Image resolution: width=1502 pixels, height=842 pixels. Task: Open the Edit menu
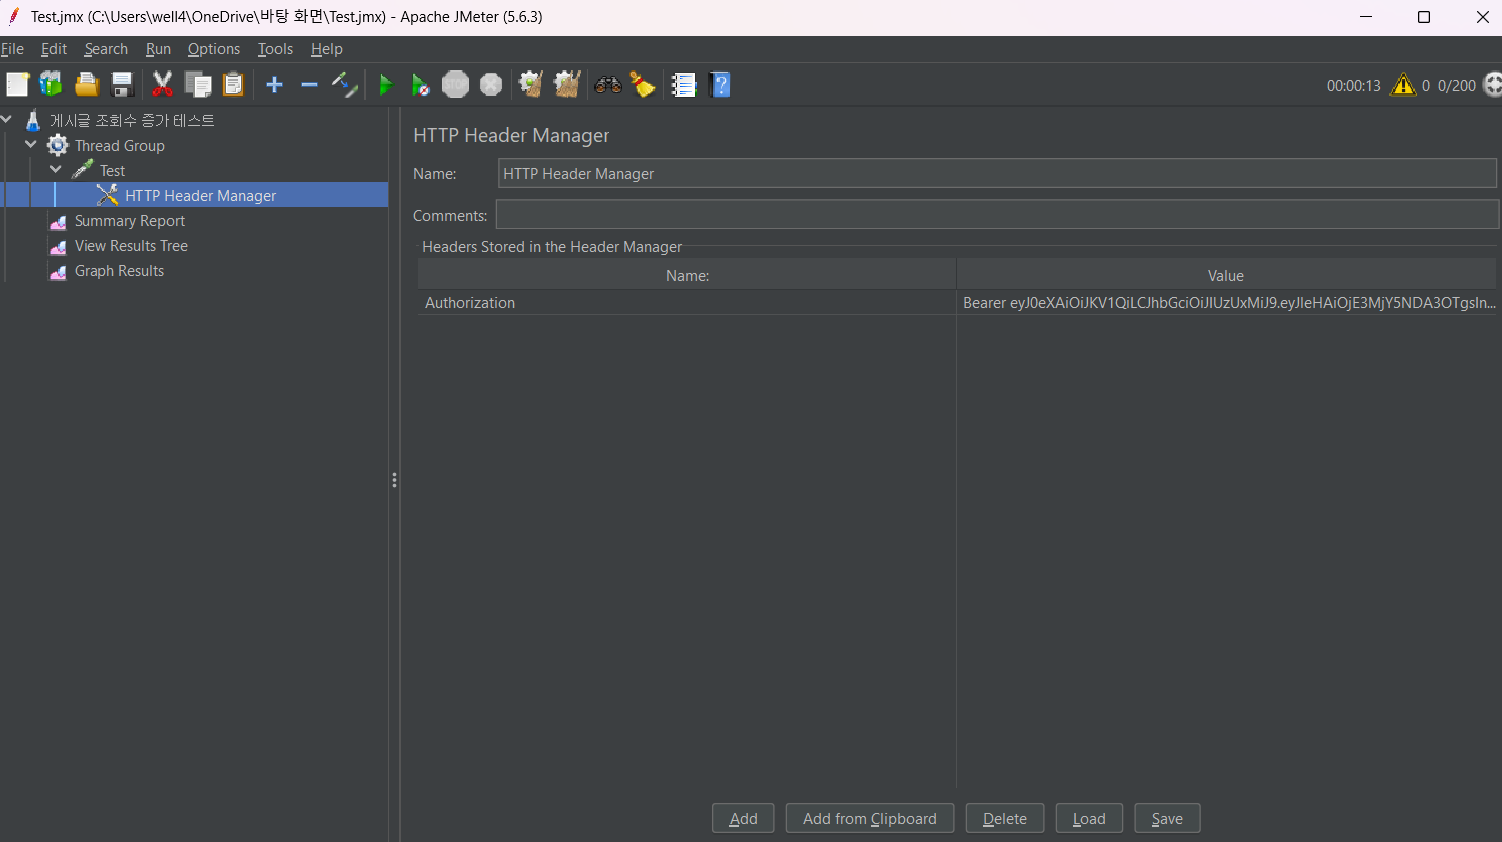[x=54, y=49]
